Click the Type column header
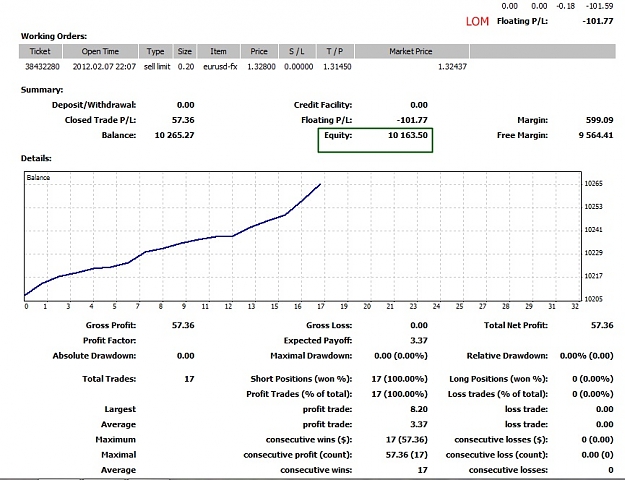 pos(155,51)
